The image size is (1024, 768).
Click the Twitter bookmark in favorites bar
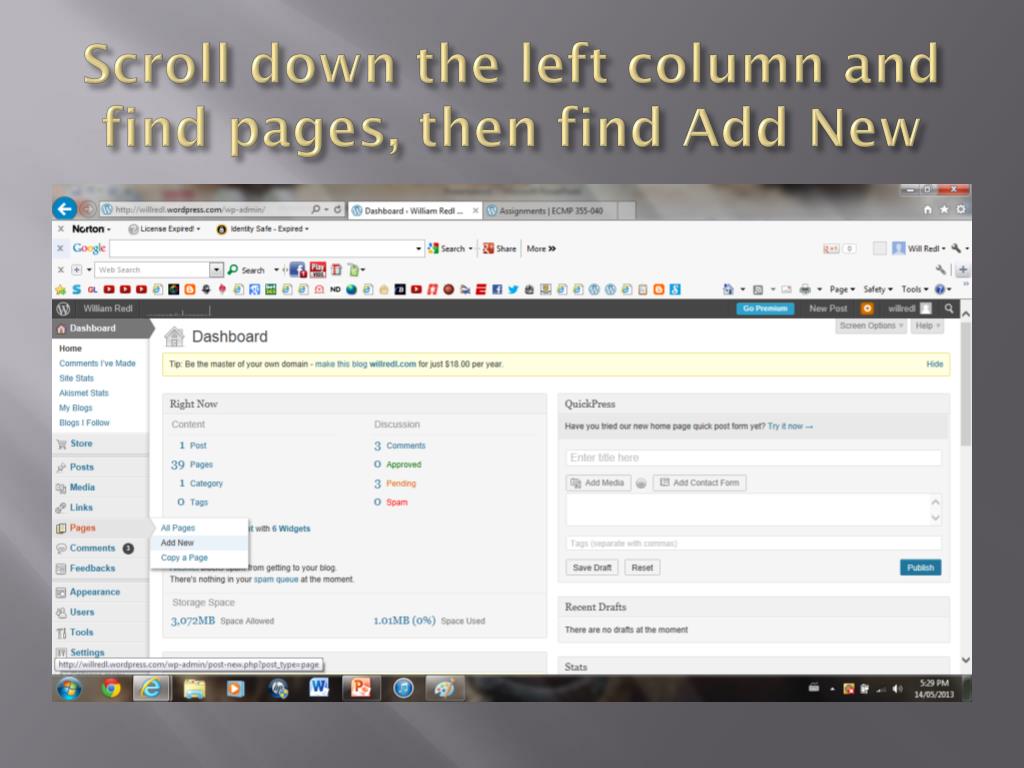point(513,289)
